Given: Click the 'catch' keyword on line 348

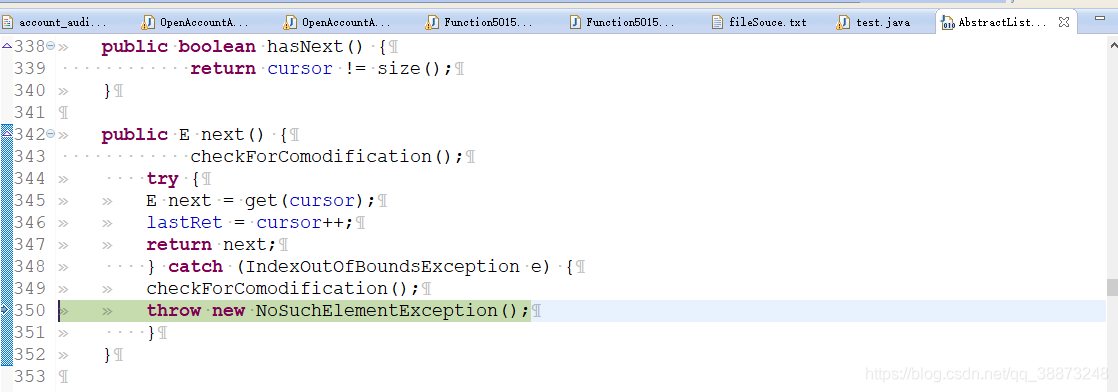Looking at the screenshot, I should pos(195,267).
